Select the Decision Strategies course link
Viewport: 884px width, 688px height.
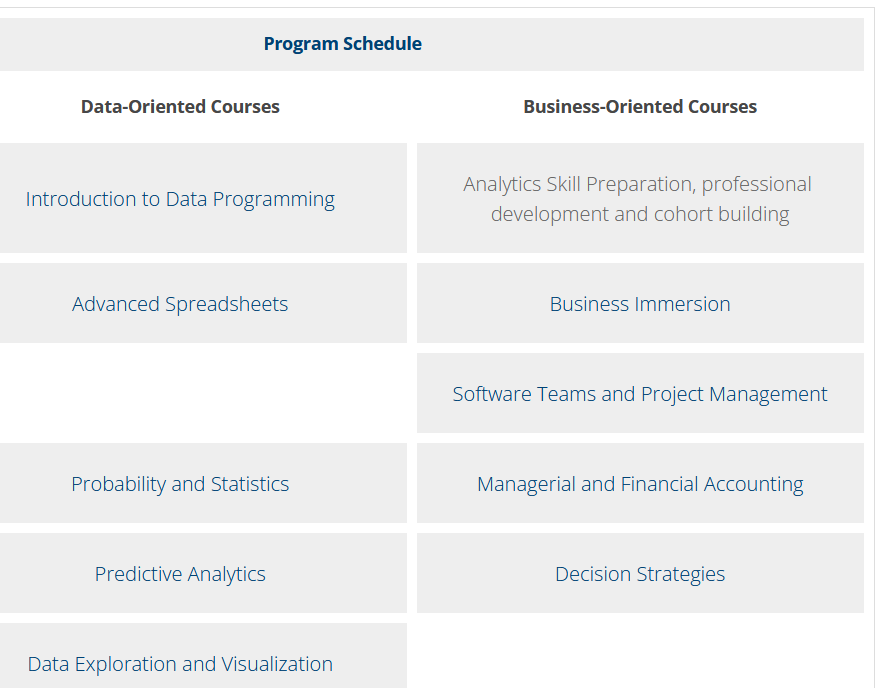(x=640, y=574)
